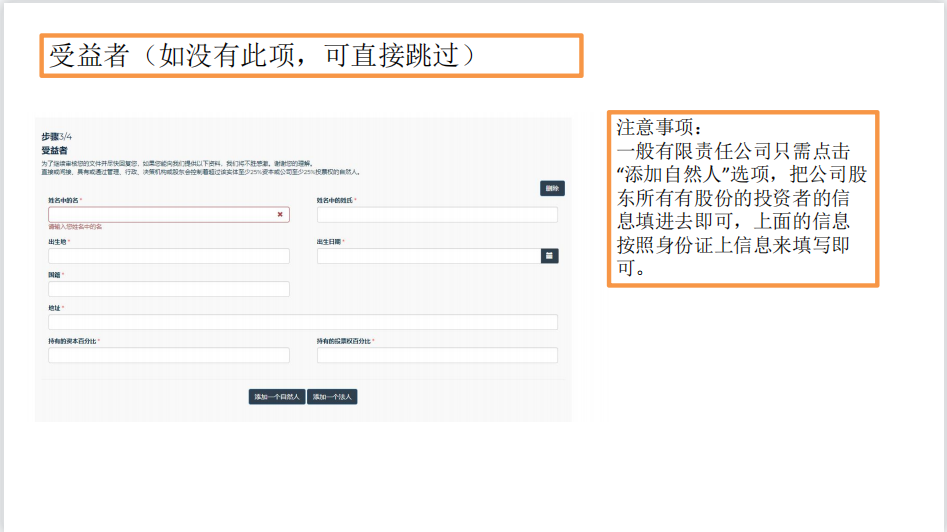Click the 姓名中的姓氏 field label

coord(336,200)
